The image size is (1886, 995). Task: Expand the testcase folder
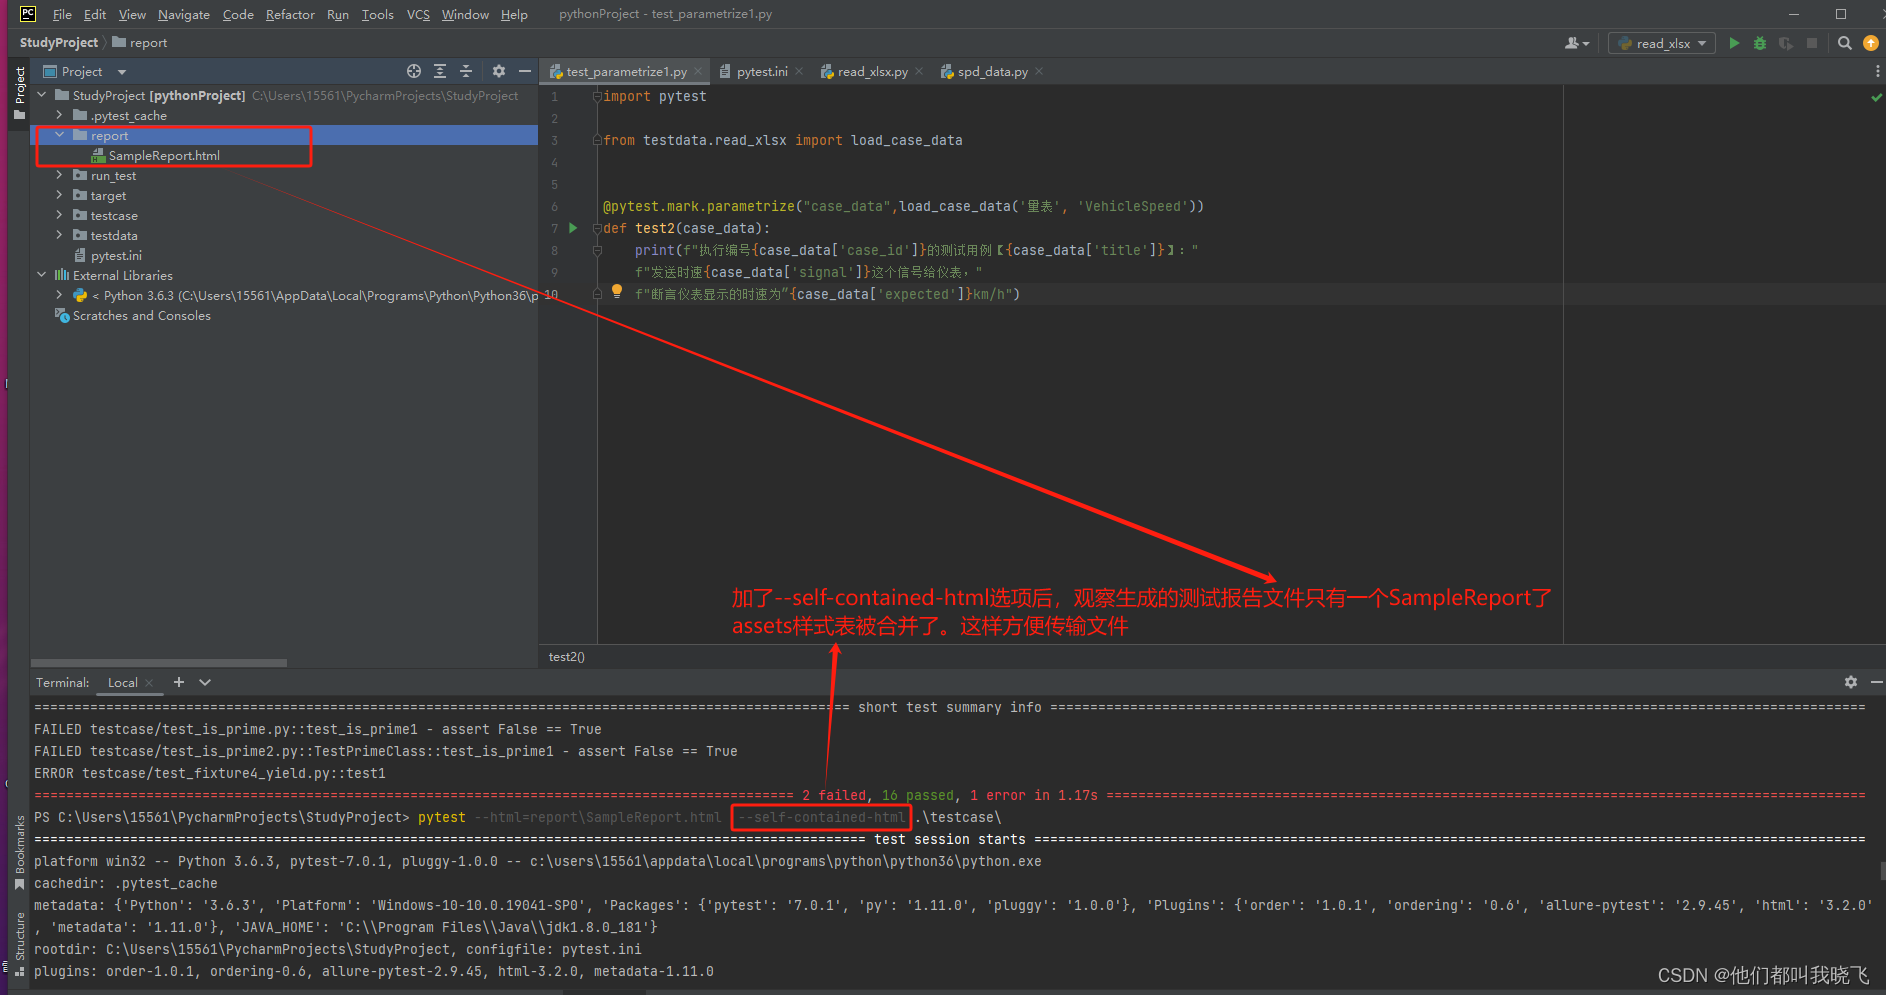59,215
